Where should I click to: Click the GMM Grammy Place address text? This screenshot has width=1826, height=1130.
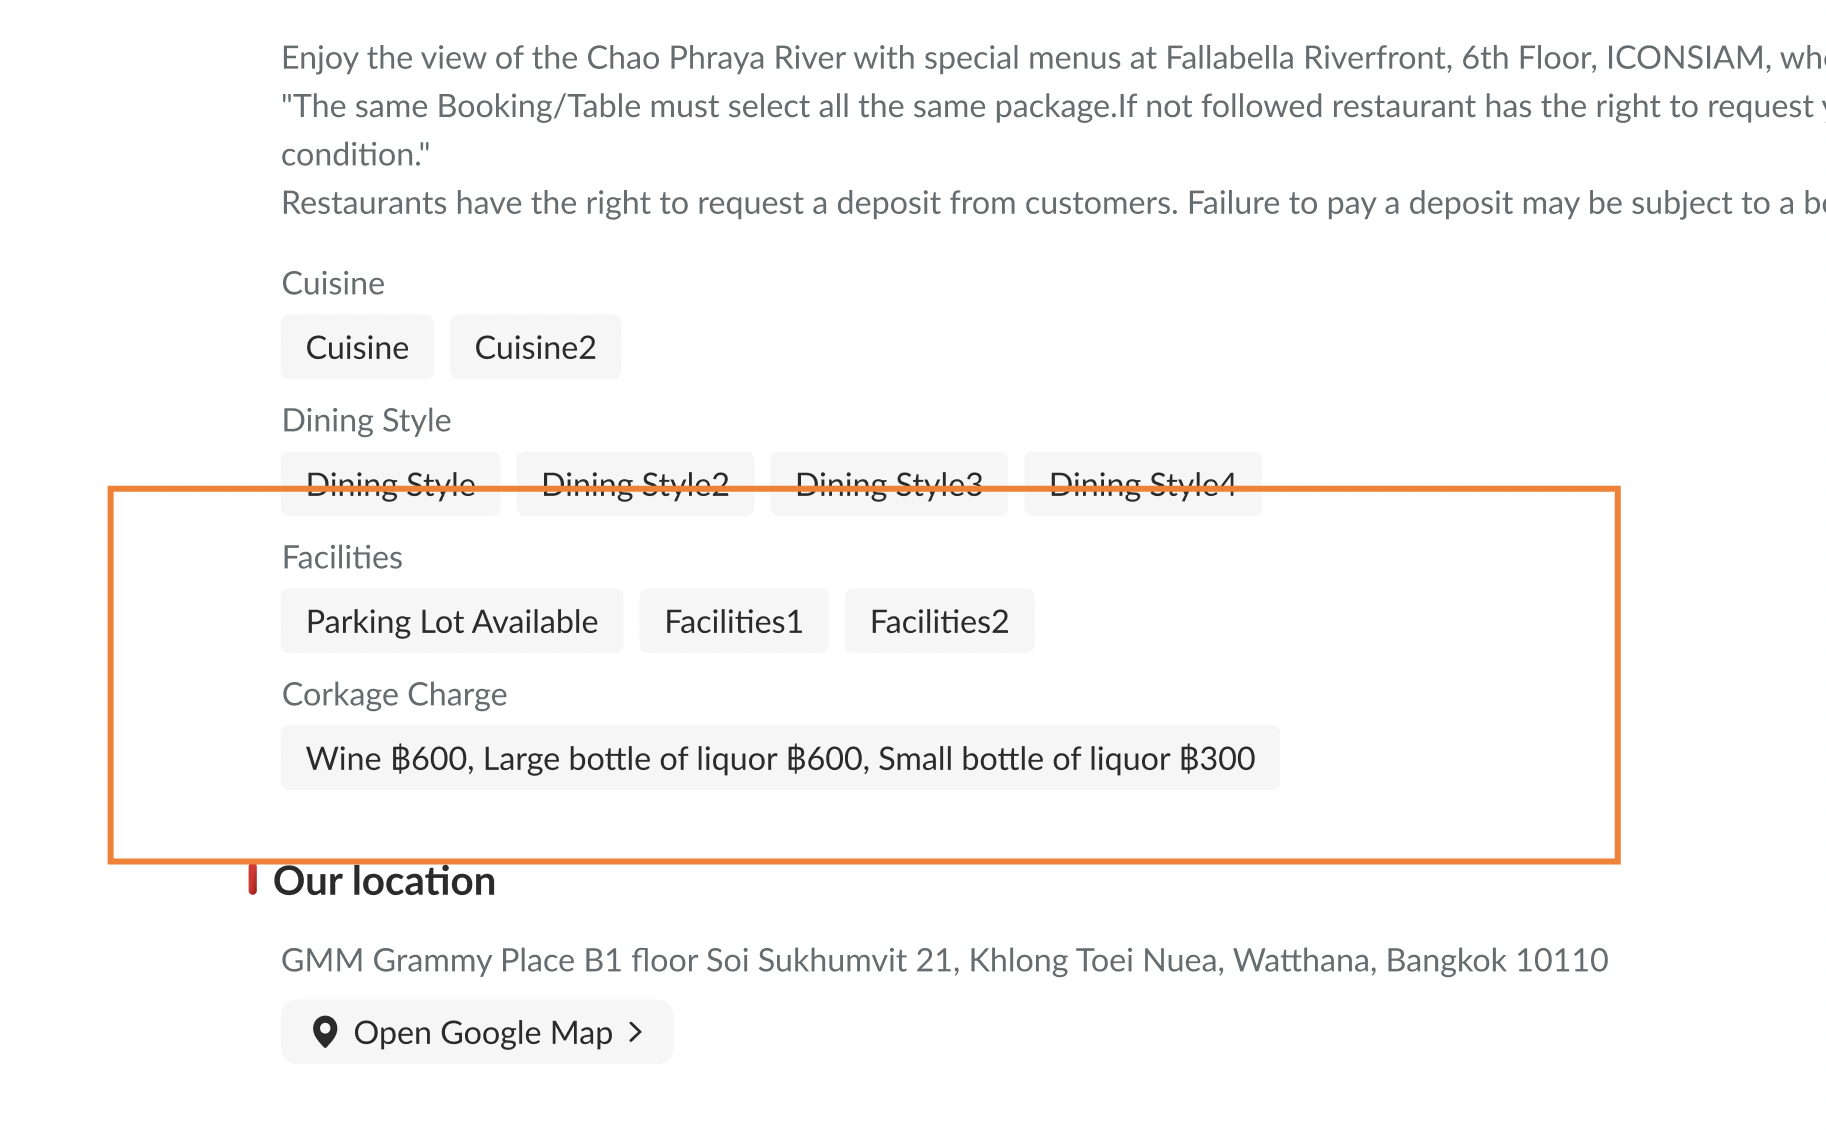pos(944,960)
